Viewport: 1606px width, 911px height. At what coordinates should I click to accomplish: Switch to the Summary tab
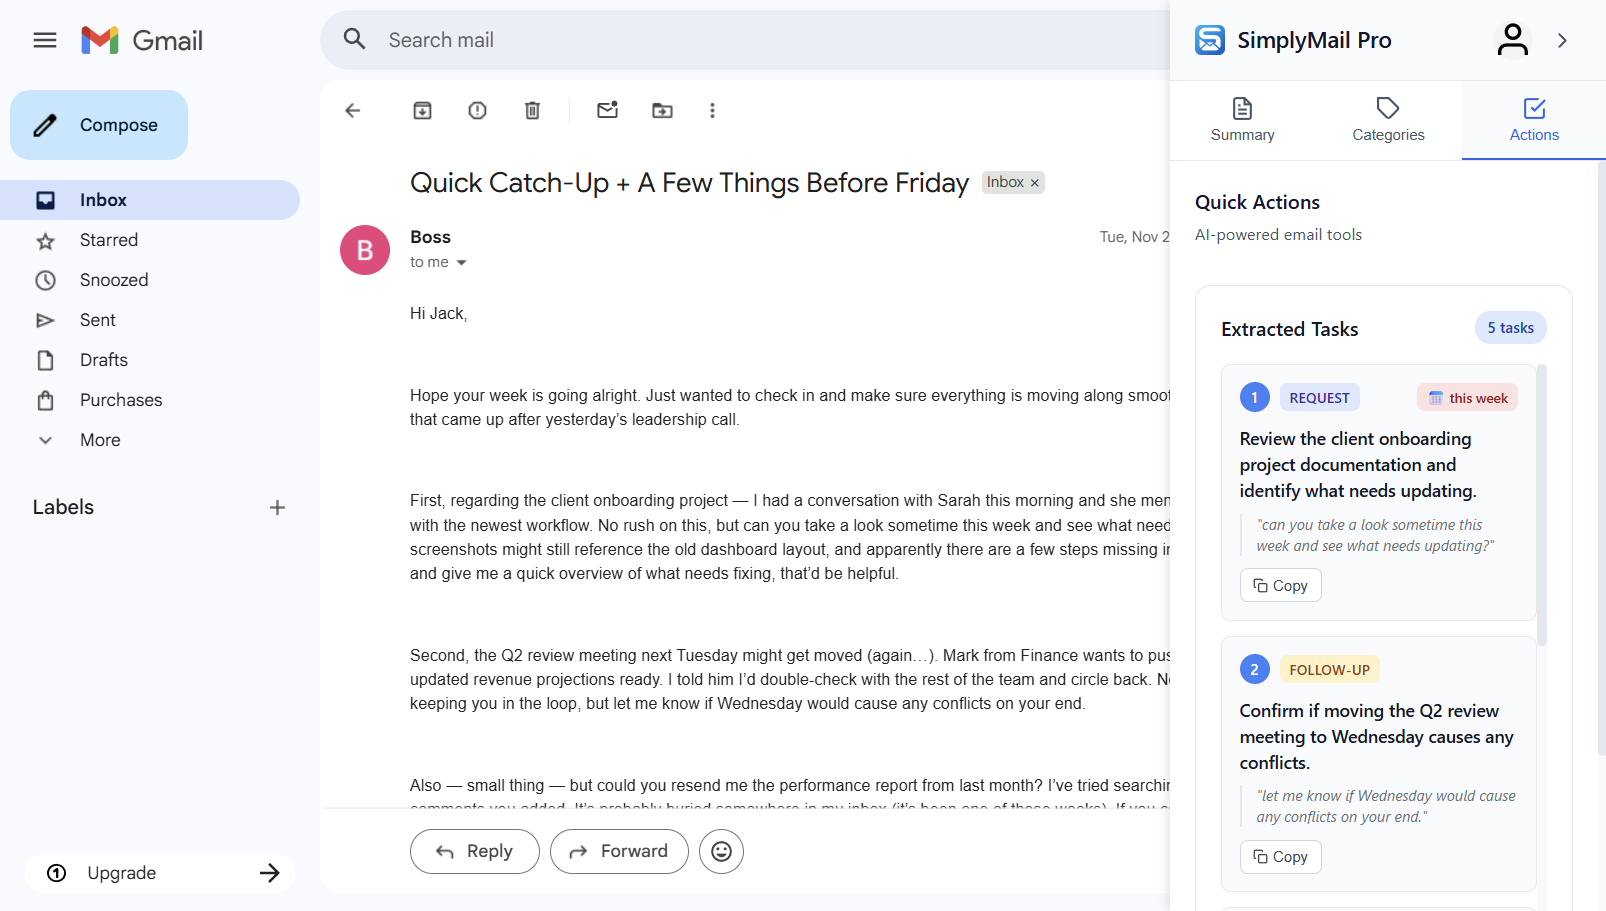1242,120
